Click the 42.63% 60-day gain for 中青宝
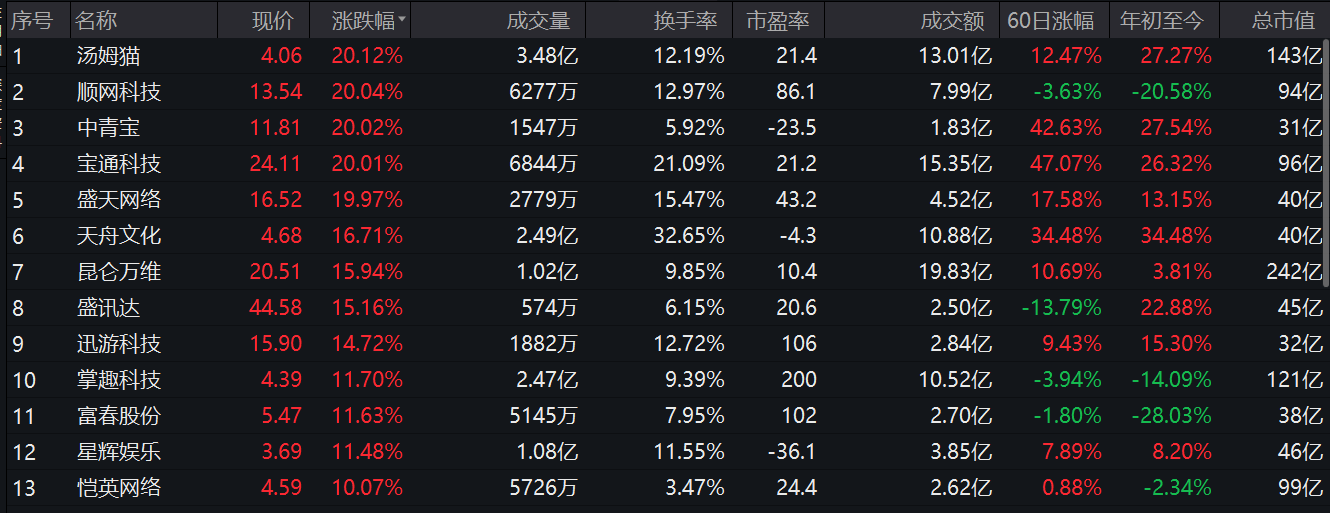Image resolution: width=1330 pixels, height=513 pixels. point(1066,128)
